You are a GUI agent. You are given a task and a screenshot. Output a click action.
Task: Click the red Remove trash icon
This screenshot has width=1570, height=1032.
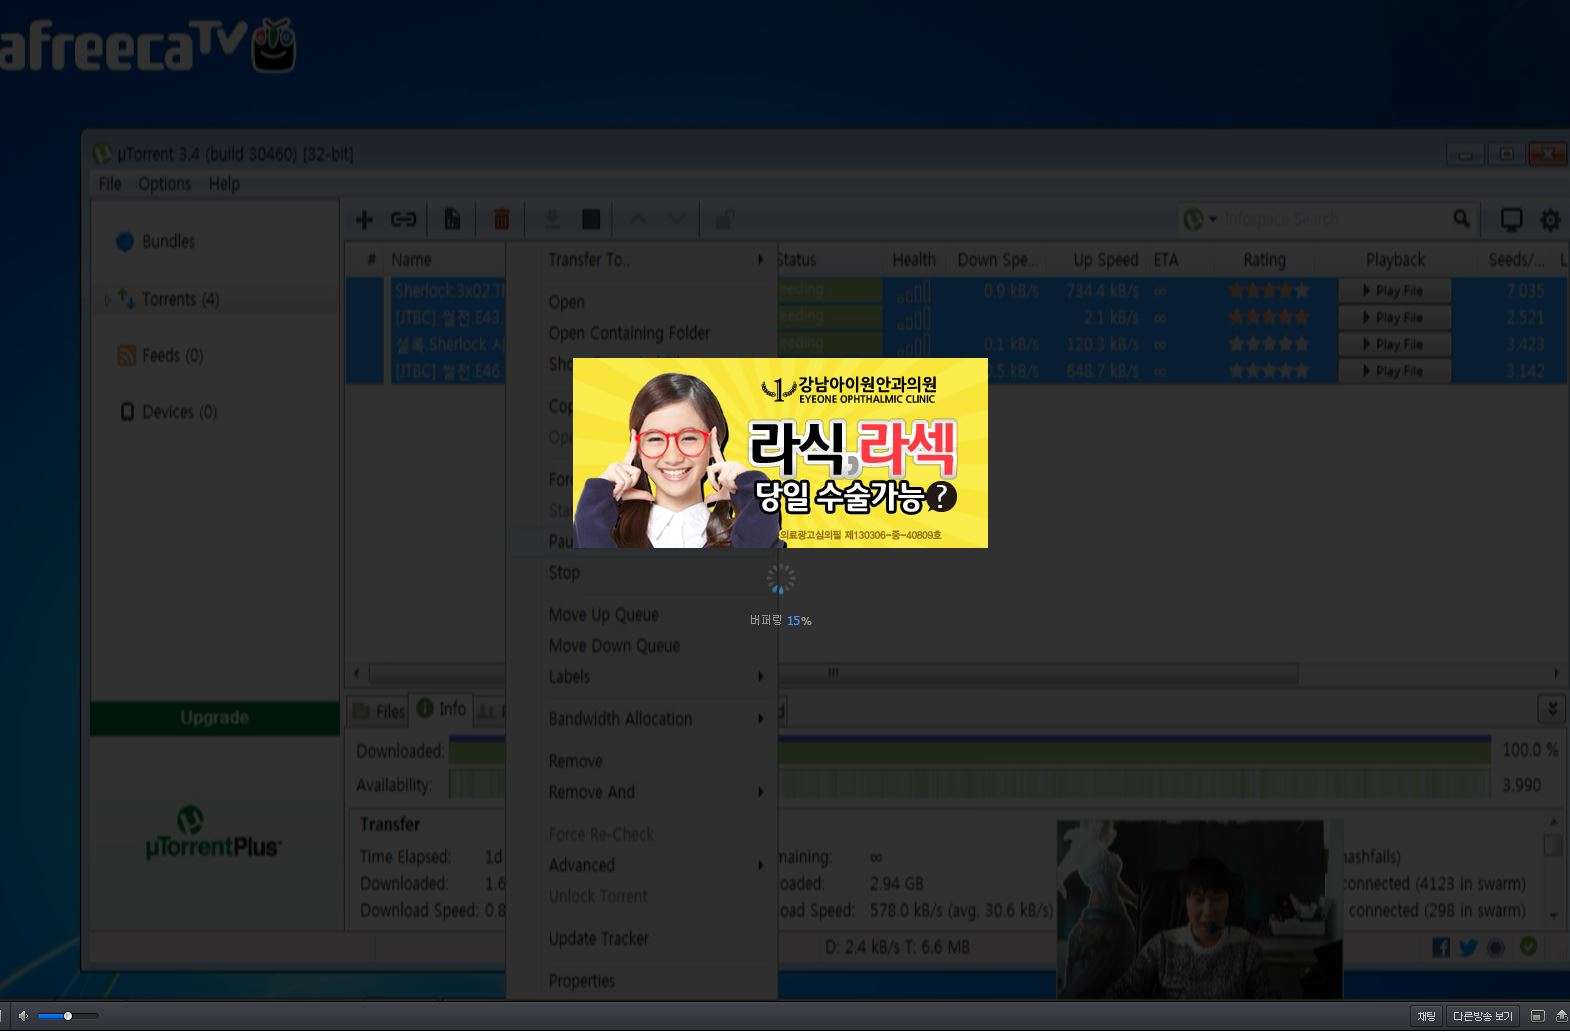tap(502, 219)
